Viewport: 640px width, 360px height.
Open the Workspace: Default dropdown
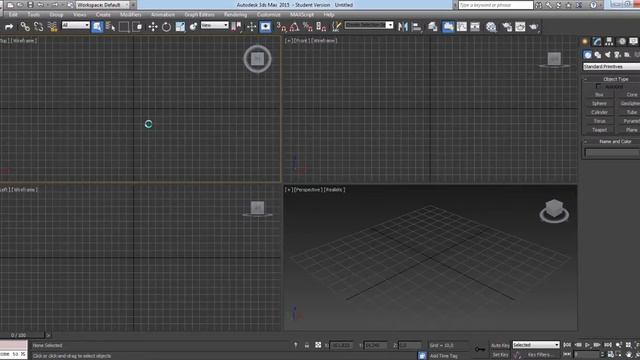pos(102,5)
